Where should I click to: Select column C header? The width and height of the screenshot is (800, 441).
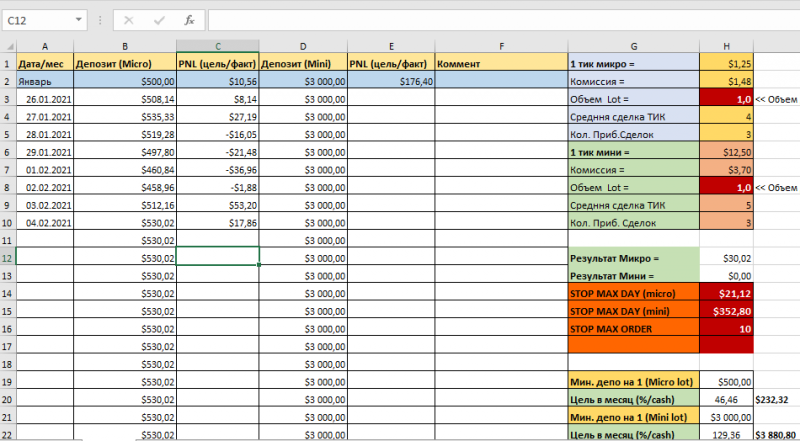click(x=218, y=46)
